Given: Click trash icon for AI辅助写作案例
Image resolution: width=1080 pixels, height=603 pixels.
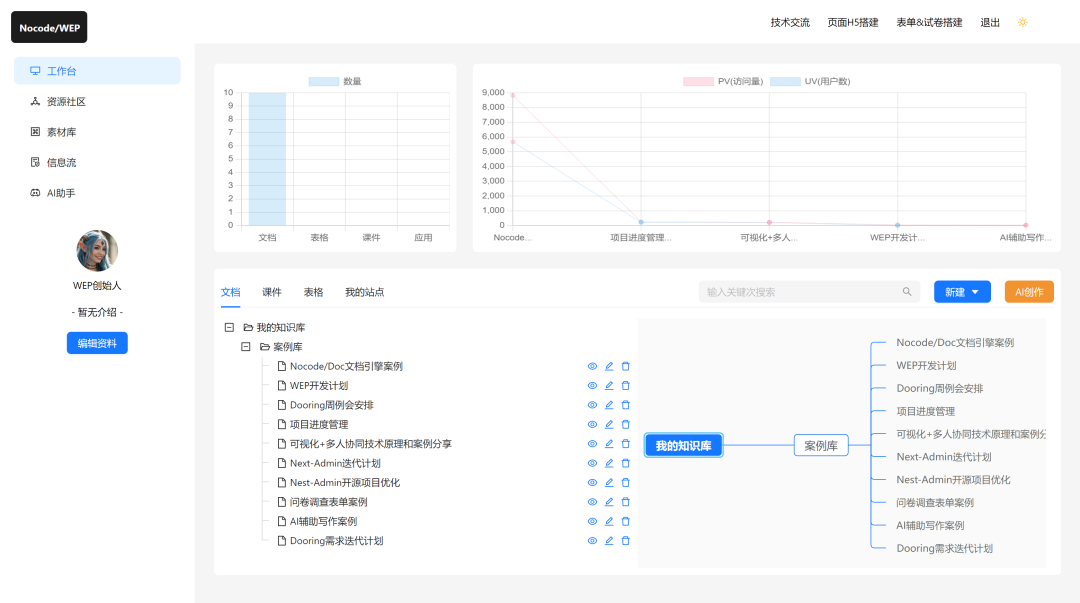Looking at the screenshot, I should click(x=626, y=521).
